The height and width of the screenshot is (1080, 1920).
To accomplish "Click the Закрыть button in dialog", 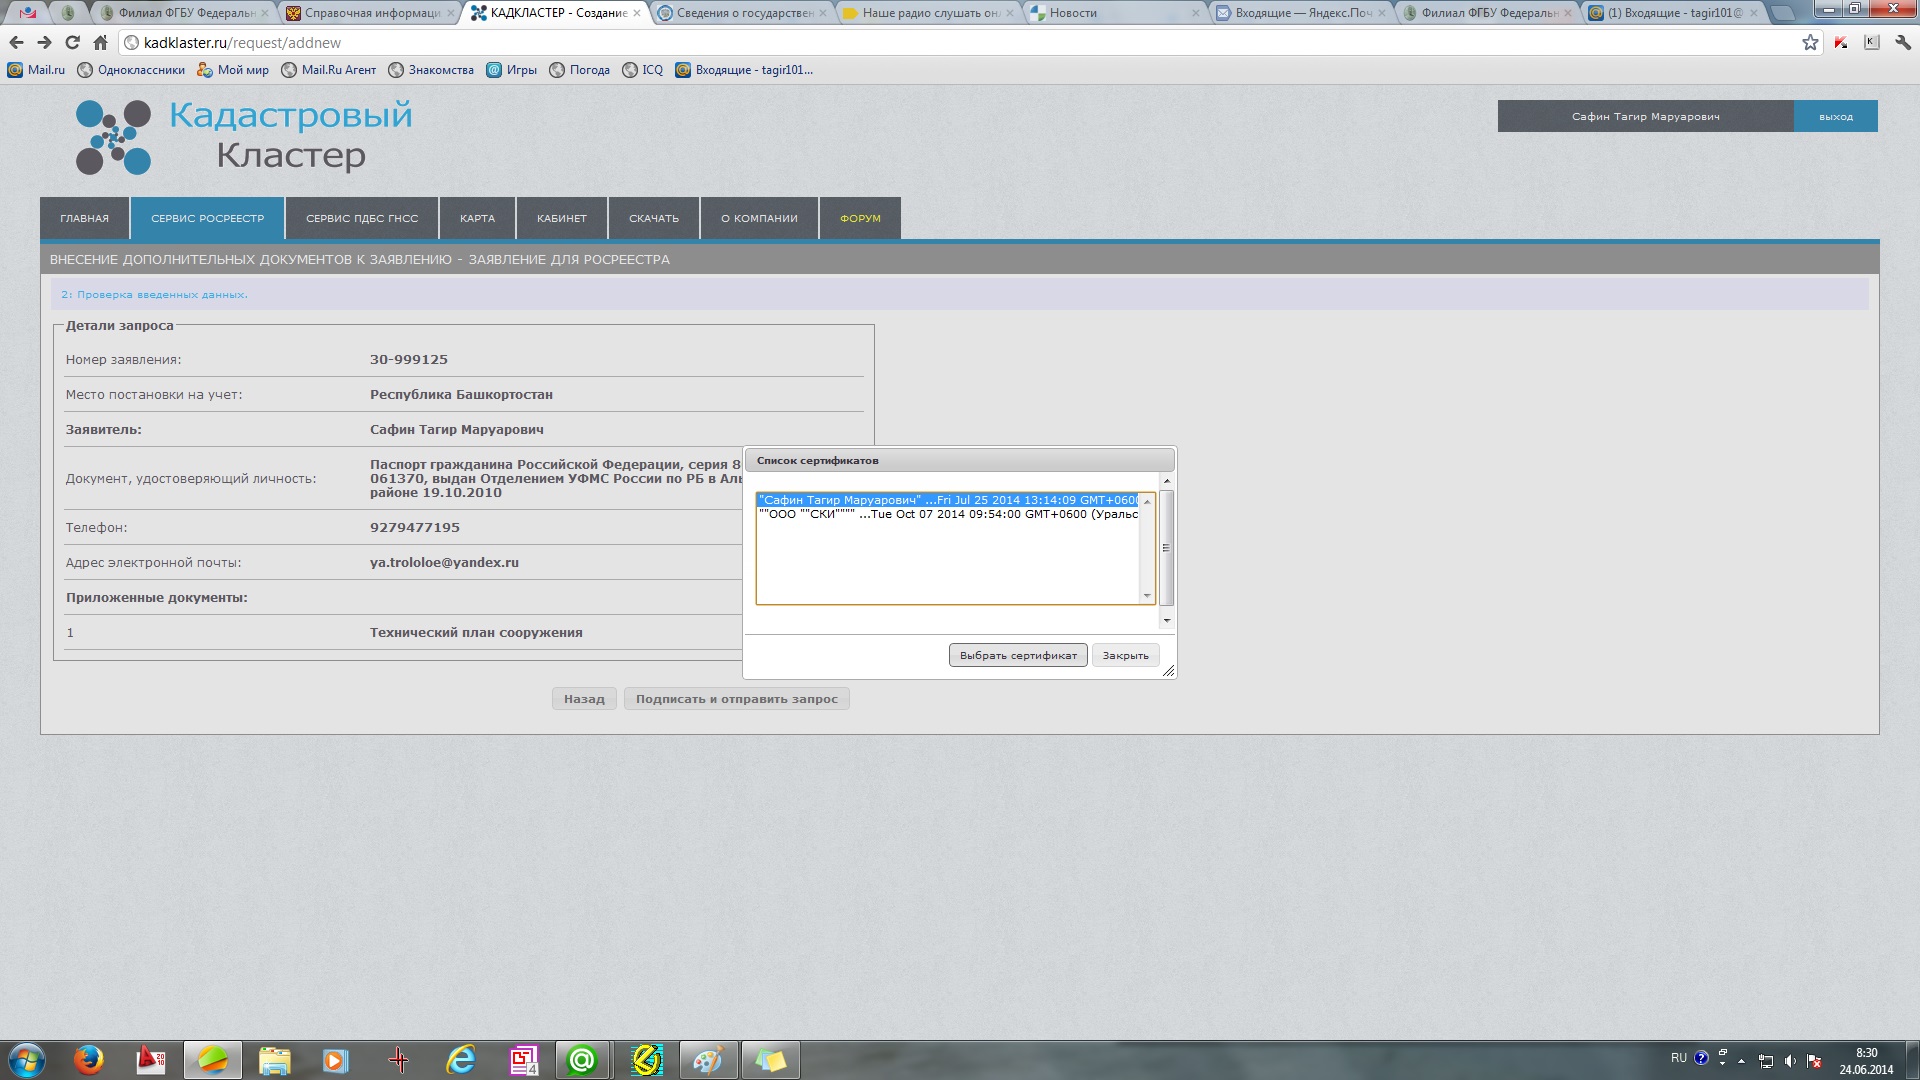I will coord(1125,656).
